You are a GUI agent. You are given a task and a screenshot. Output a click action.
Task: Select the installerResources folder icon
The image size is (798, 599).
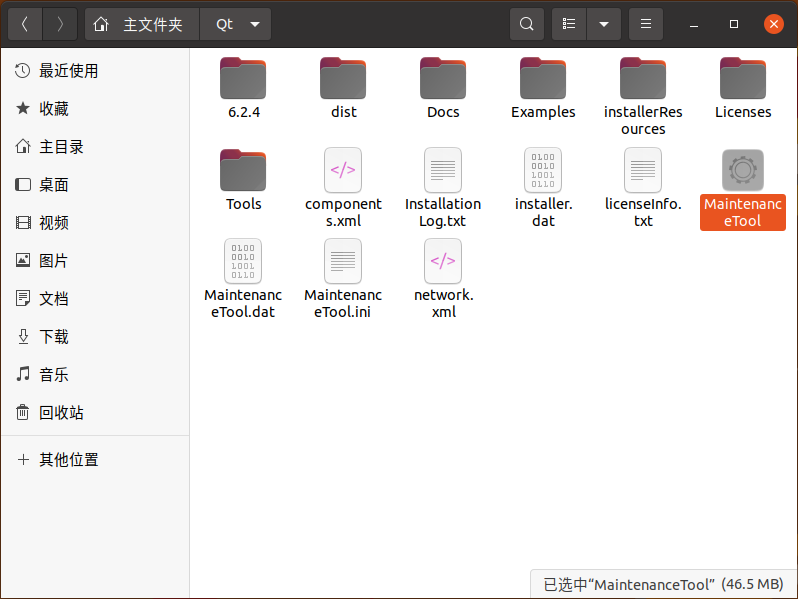click(643, 78)
